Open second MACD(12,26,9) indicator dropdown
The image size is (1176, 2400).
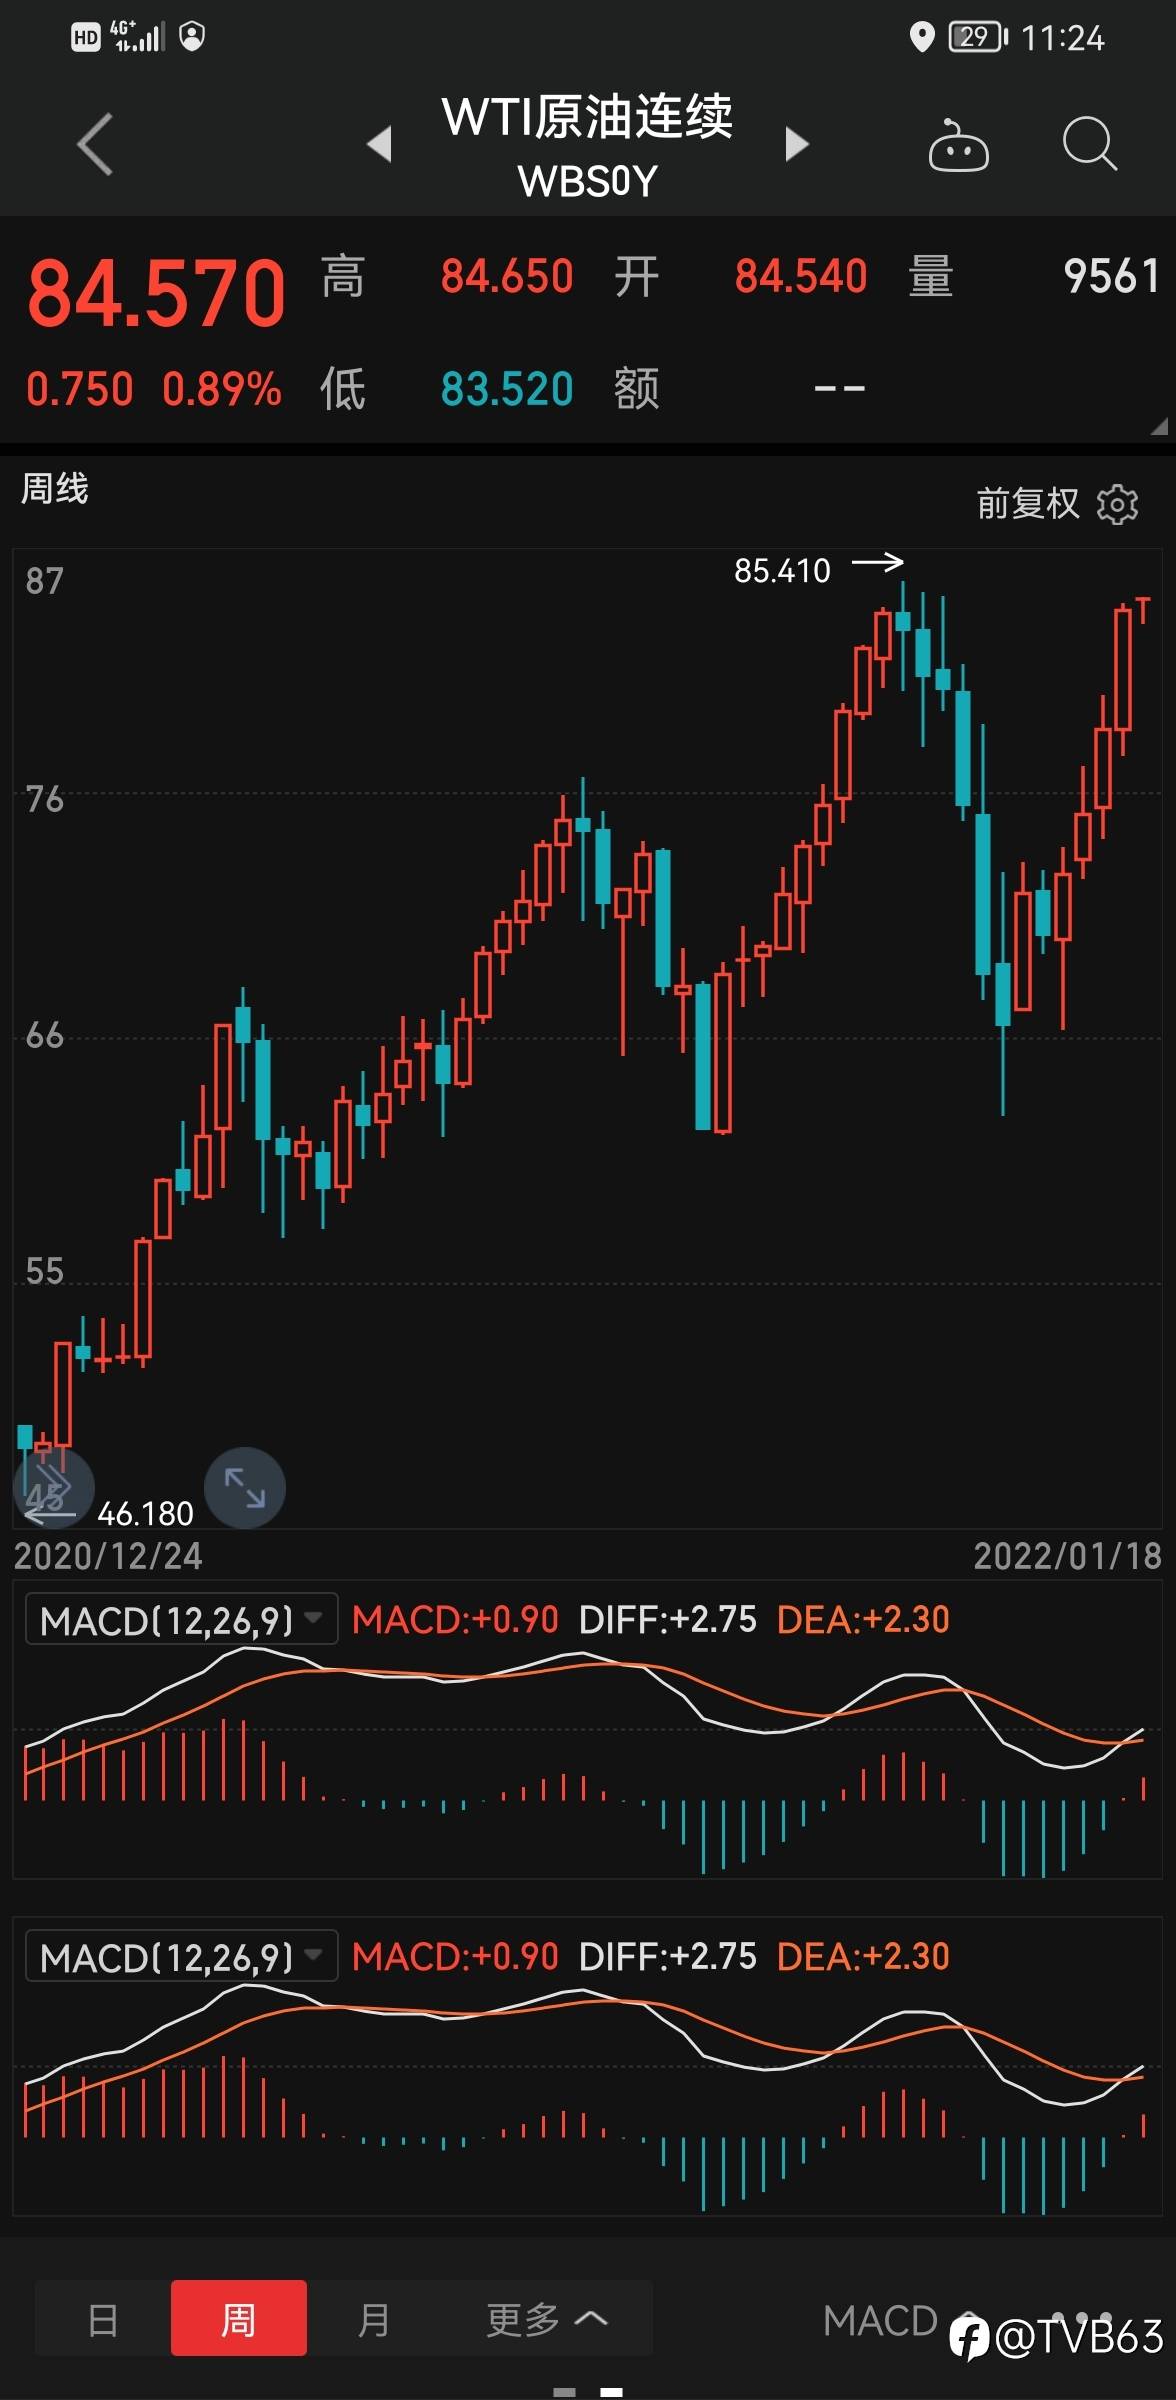pos(181,1956)
